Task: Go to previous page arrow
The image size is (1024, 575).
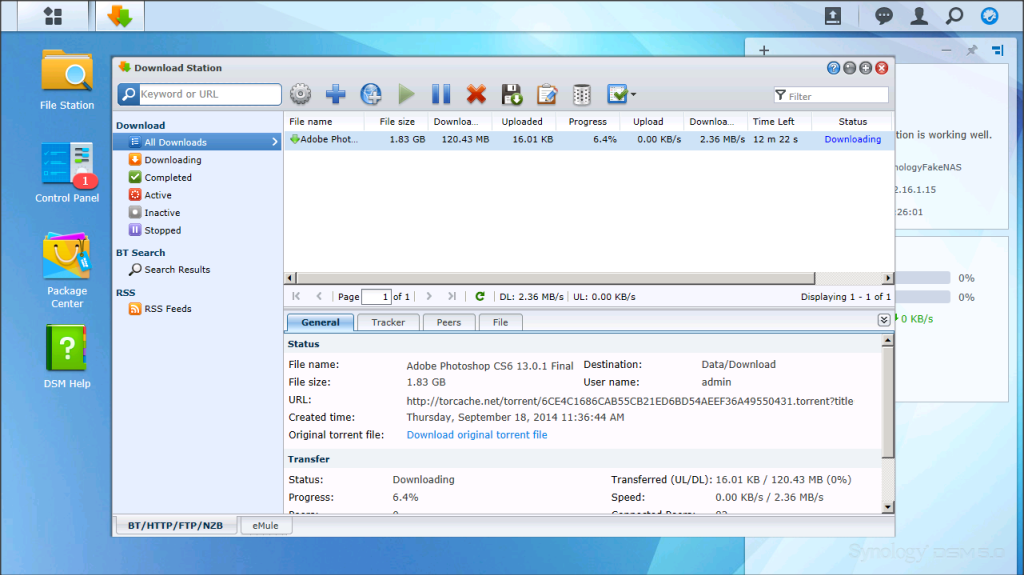Action: 319,296
